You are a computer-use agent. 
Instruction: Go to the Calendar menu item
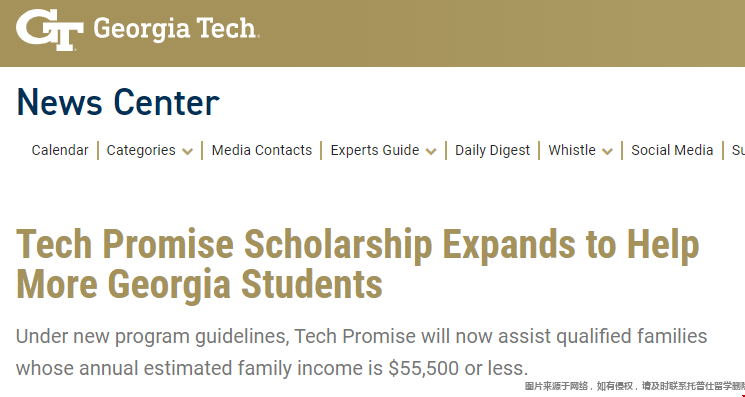[60, 150]
